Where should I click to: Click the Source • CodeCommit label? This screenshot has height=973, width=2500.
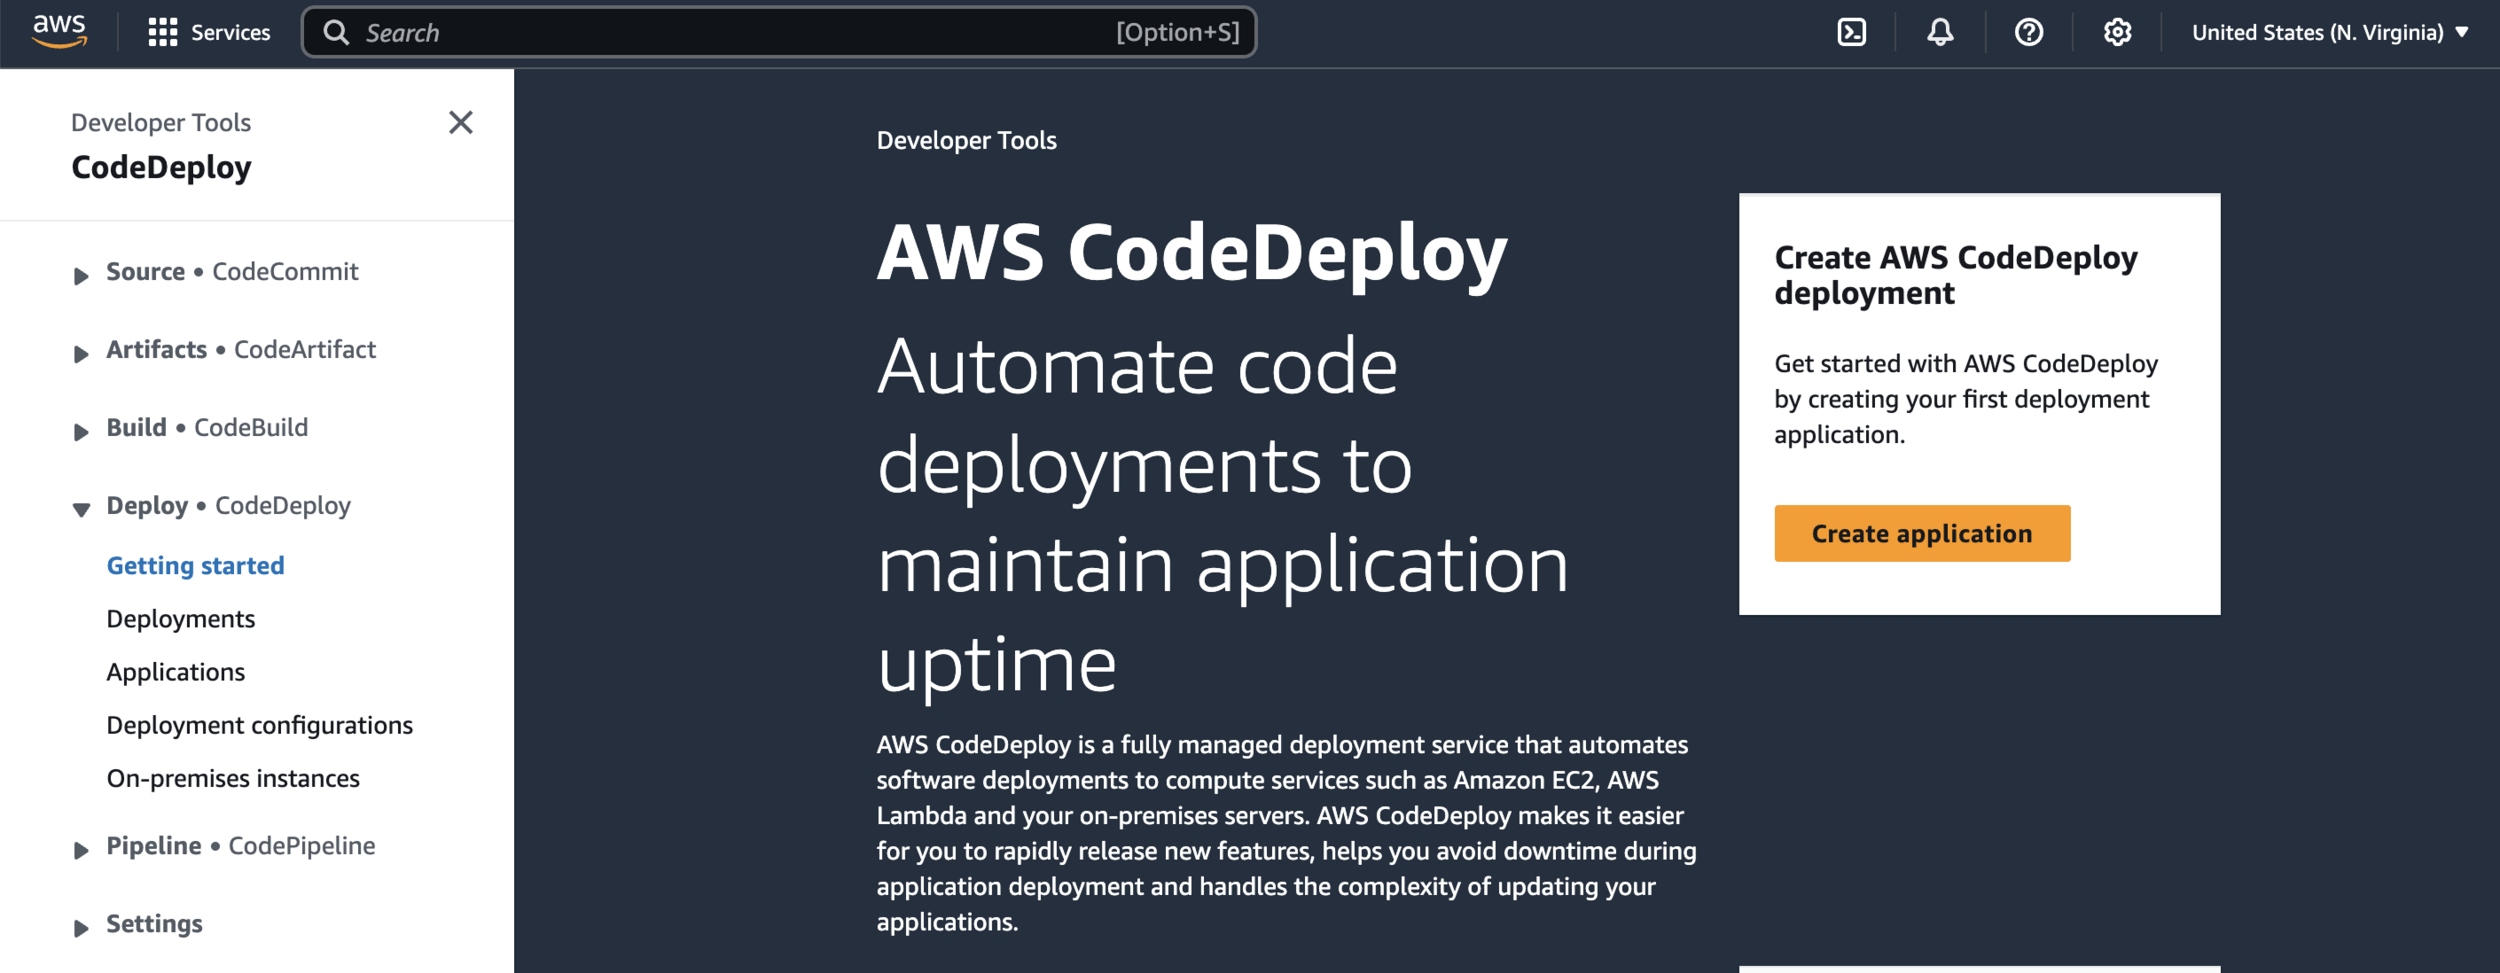pos(232,271)
